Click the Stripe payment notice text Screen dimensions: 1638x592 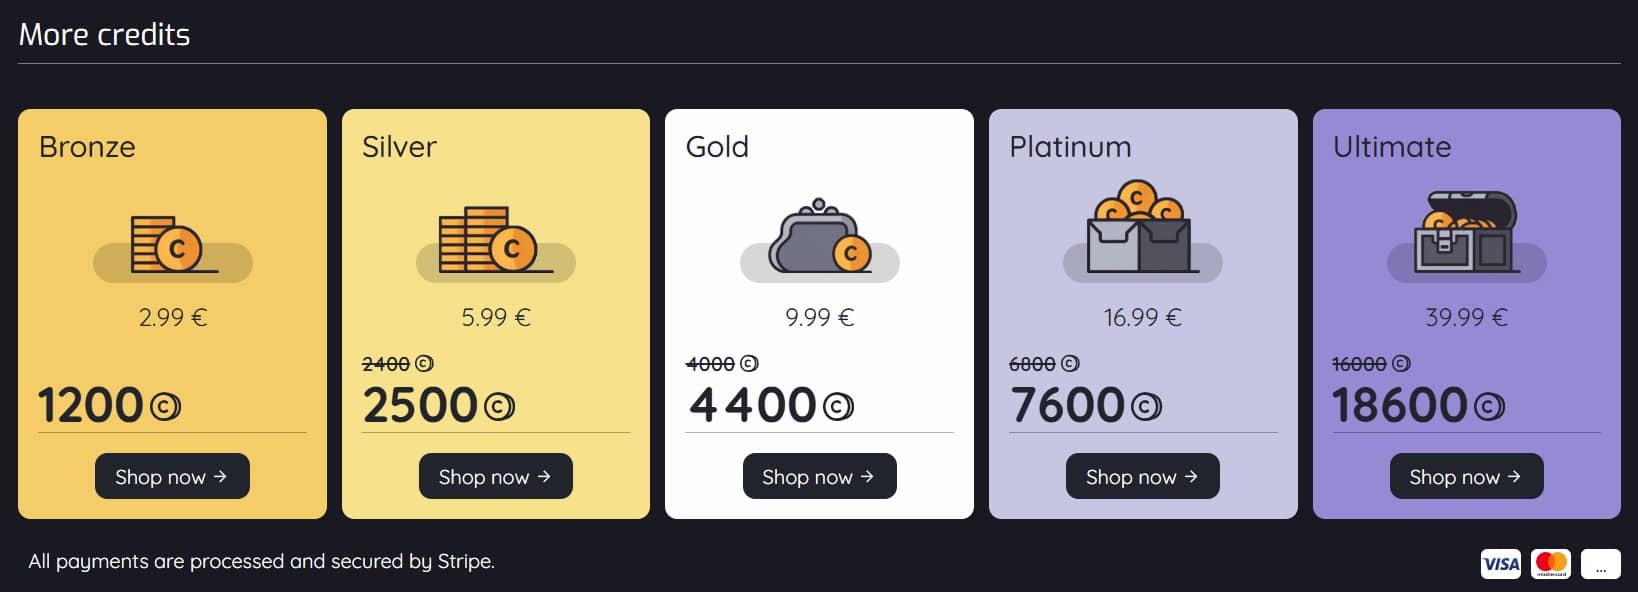pos(261,561)
